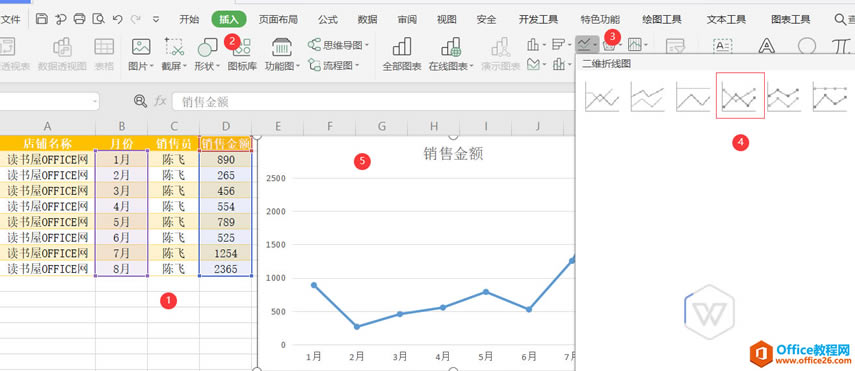Choose the highlighted line-with-markers chart thumbnail

[x=740, y=95]
